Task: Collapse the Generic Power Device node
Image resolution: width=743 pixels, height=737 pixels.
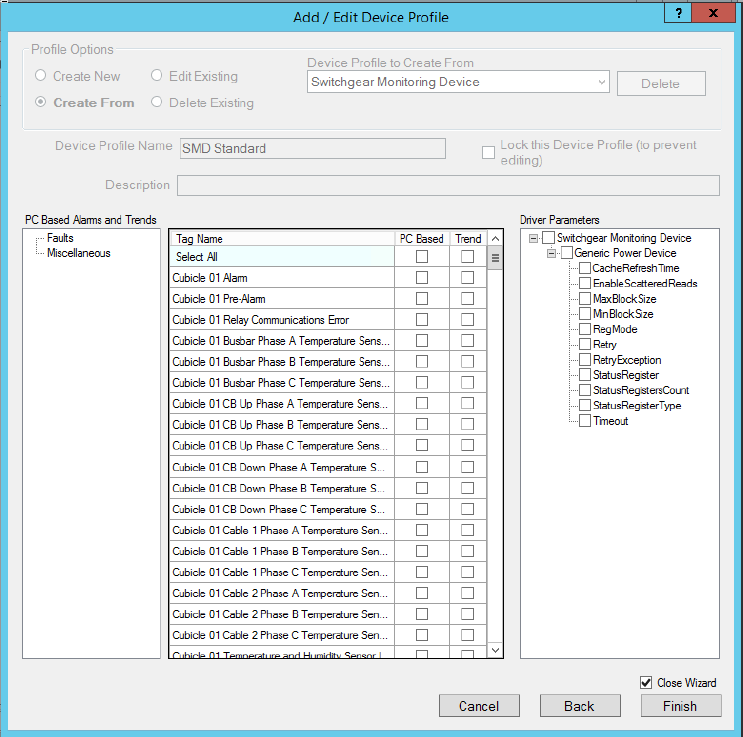Action: pos(552,253)
